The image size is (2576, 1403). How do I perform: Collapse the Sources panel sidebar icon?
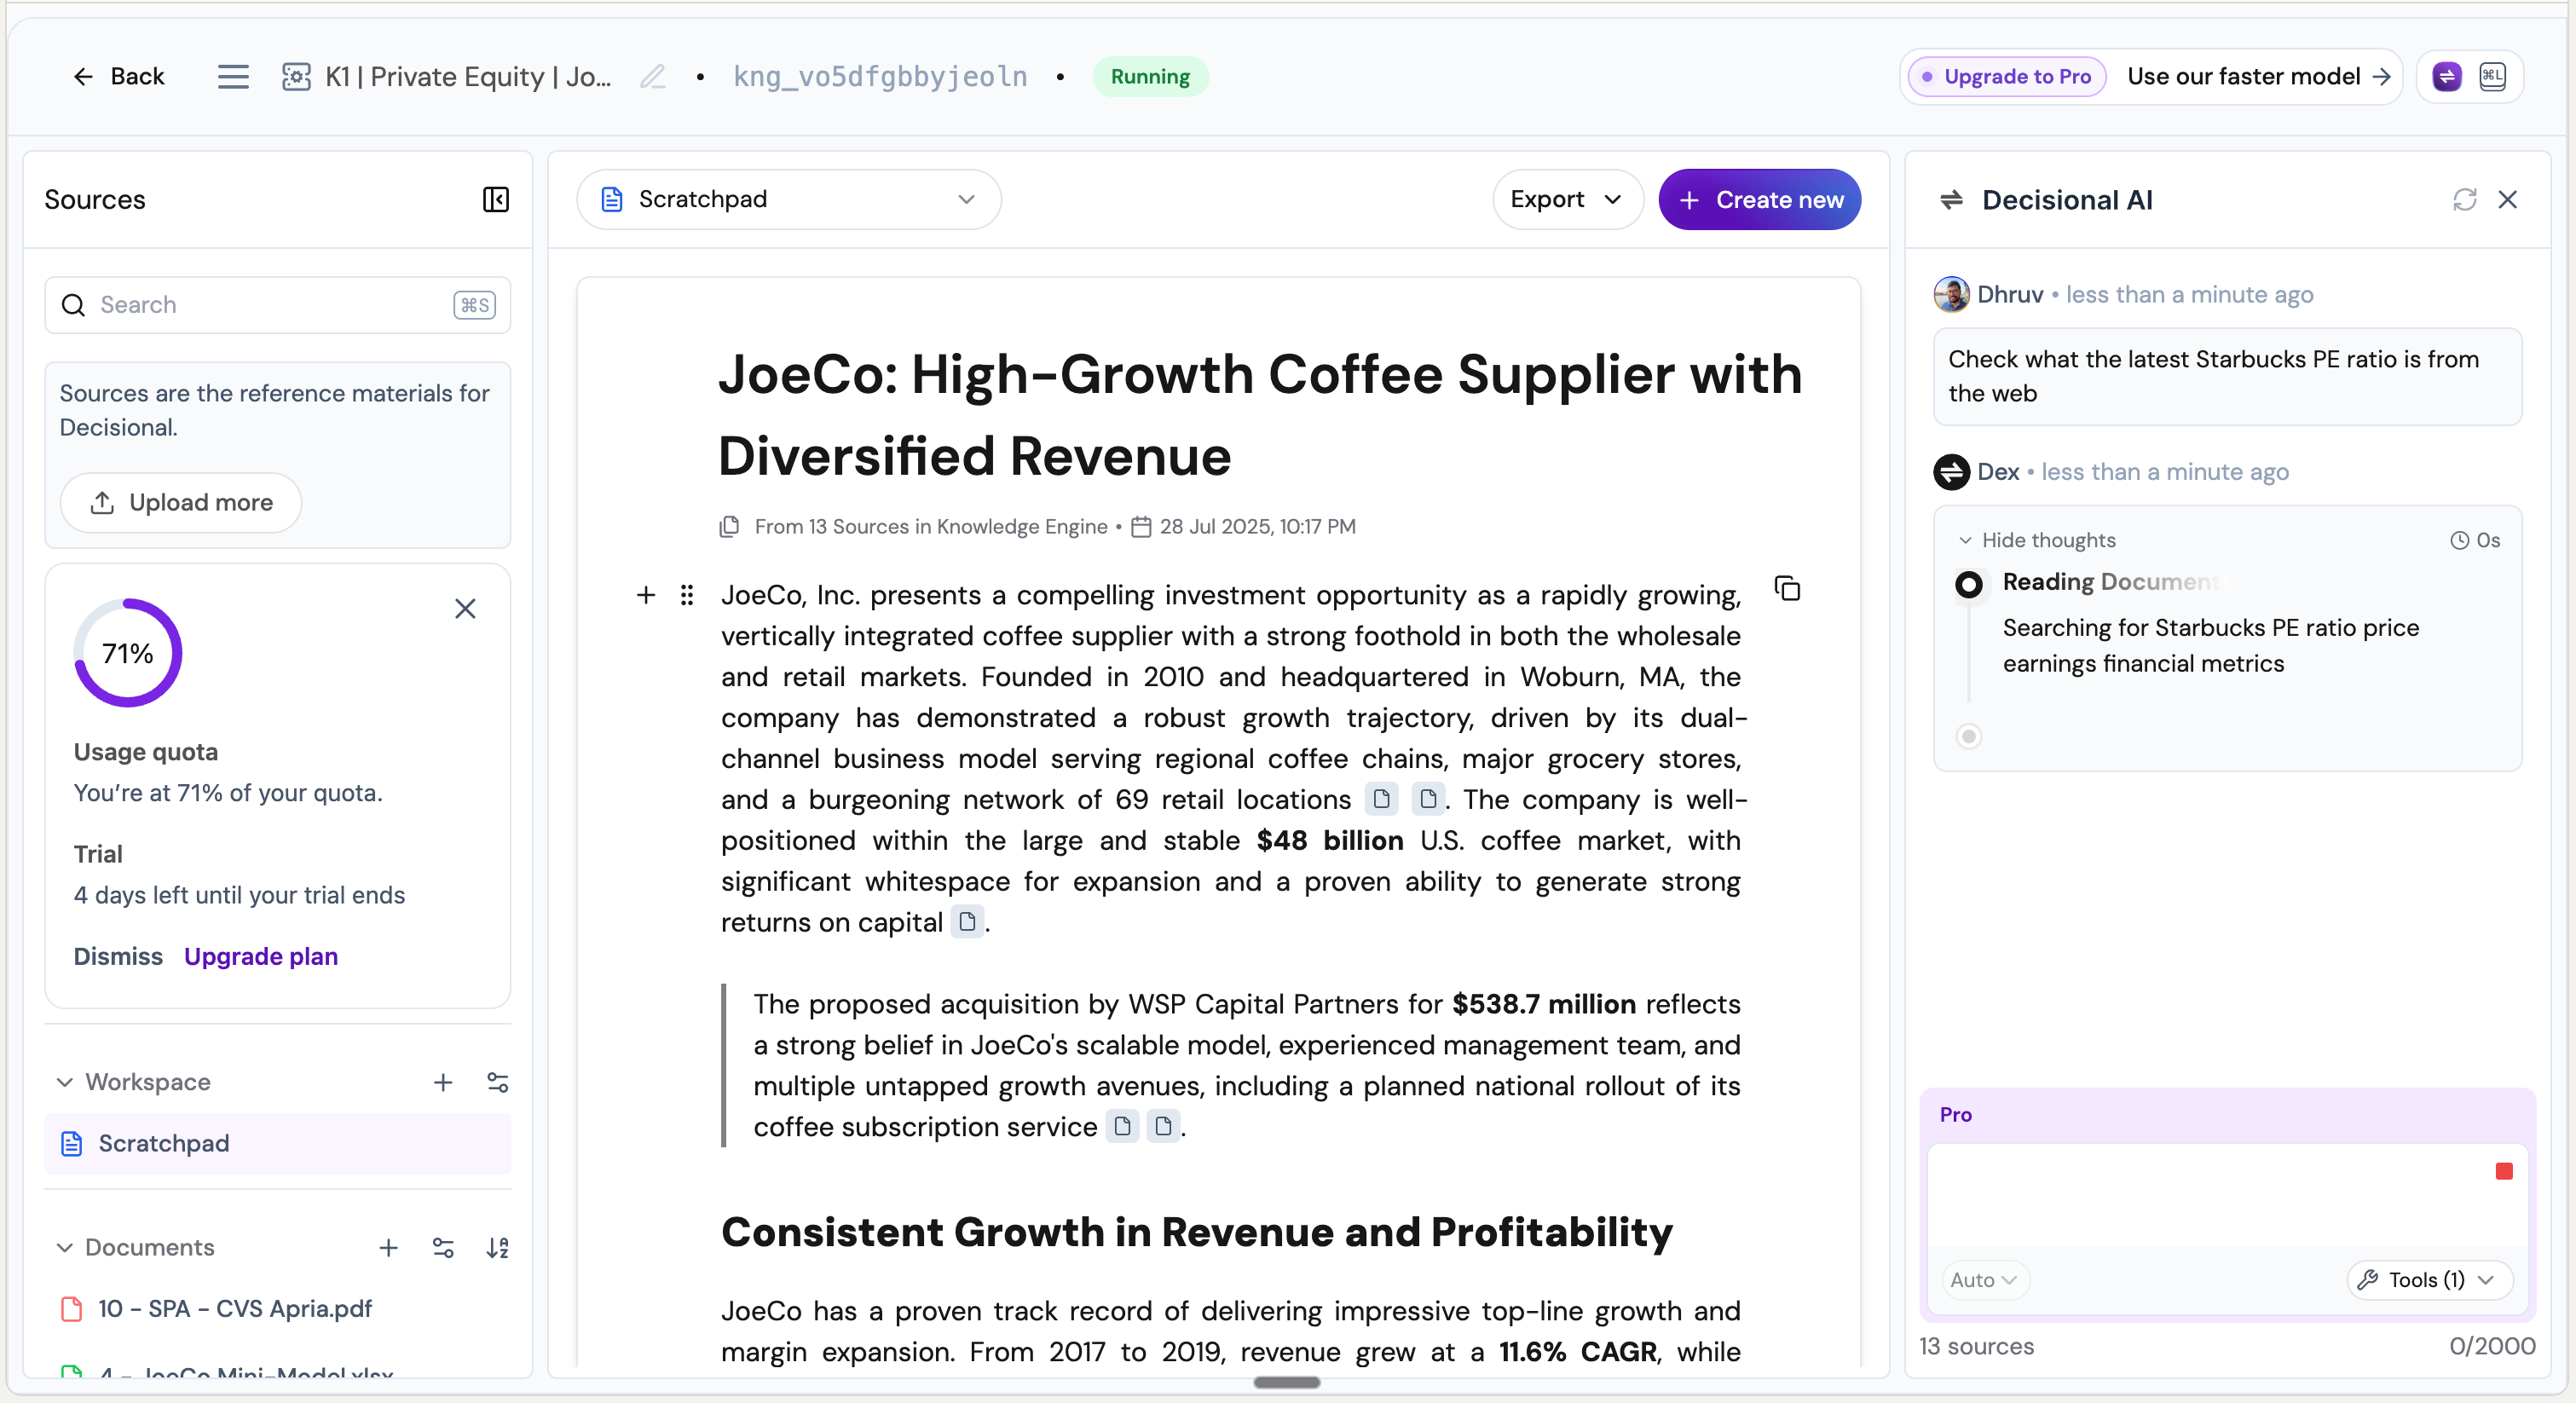(496, 200)
